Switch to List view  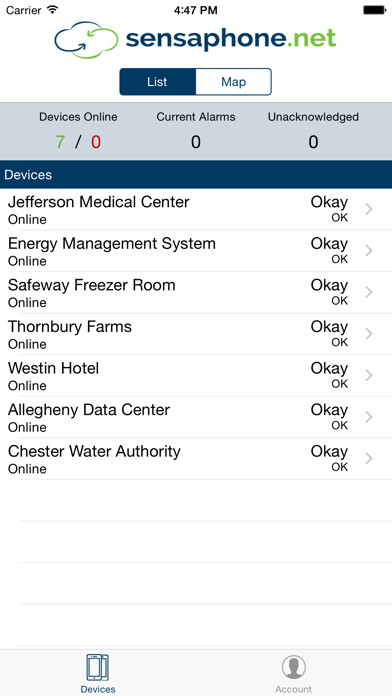click(158, 82)
